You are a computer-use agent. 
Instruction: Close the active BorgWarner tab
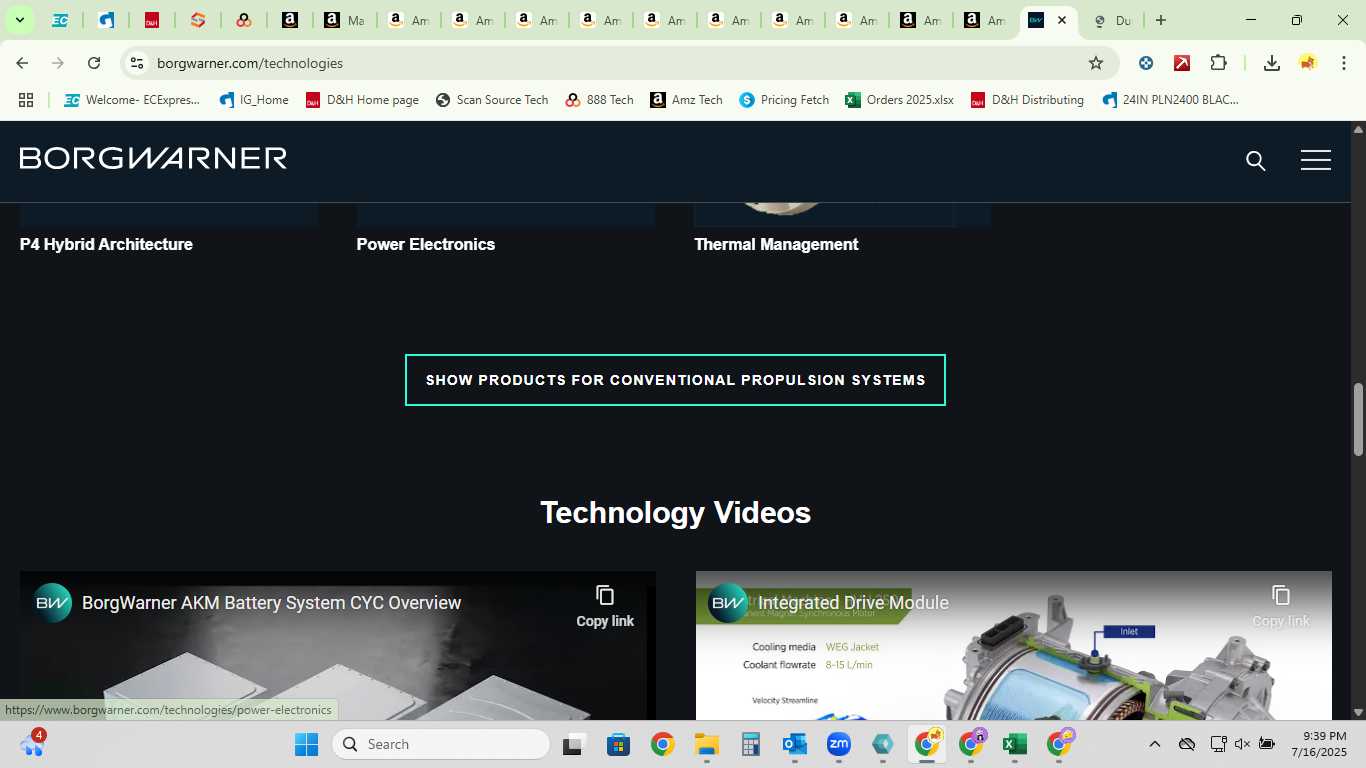pyautogui.click(x=1062, y=20)
